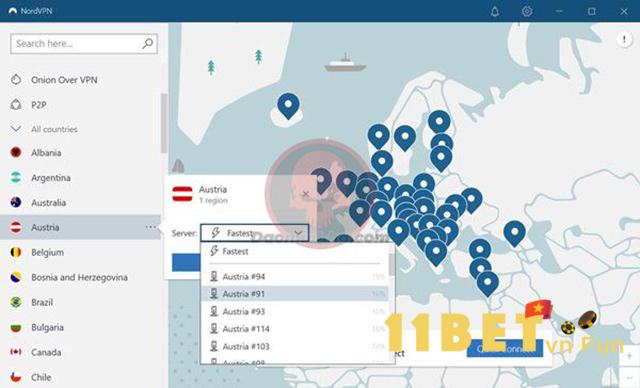Click the Finland map pin

439,122
